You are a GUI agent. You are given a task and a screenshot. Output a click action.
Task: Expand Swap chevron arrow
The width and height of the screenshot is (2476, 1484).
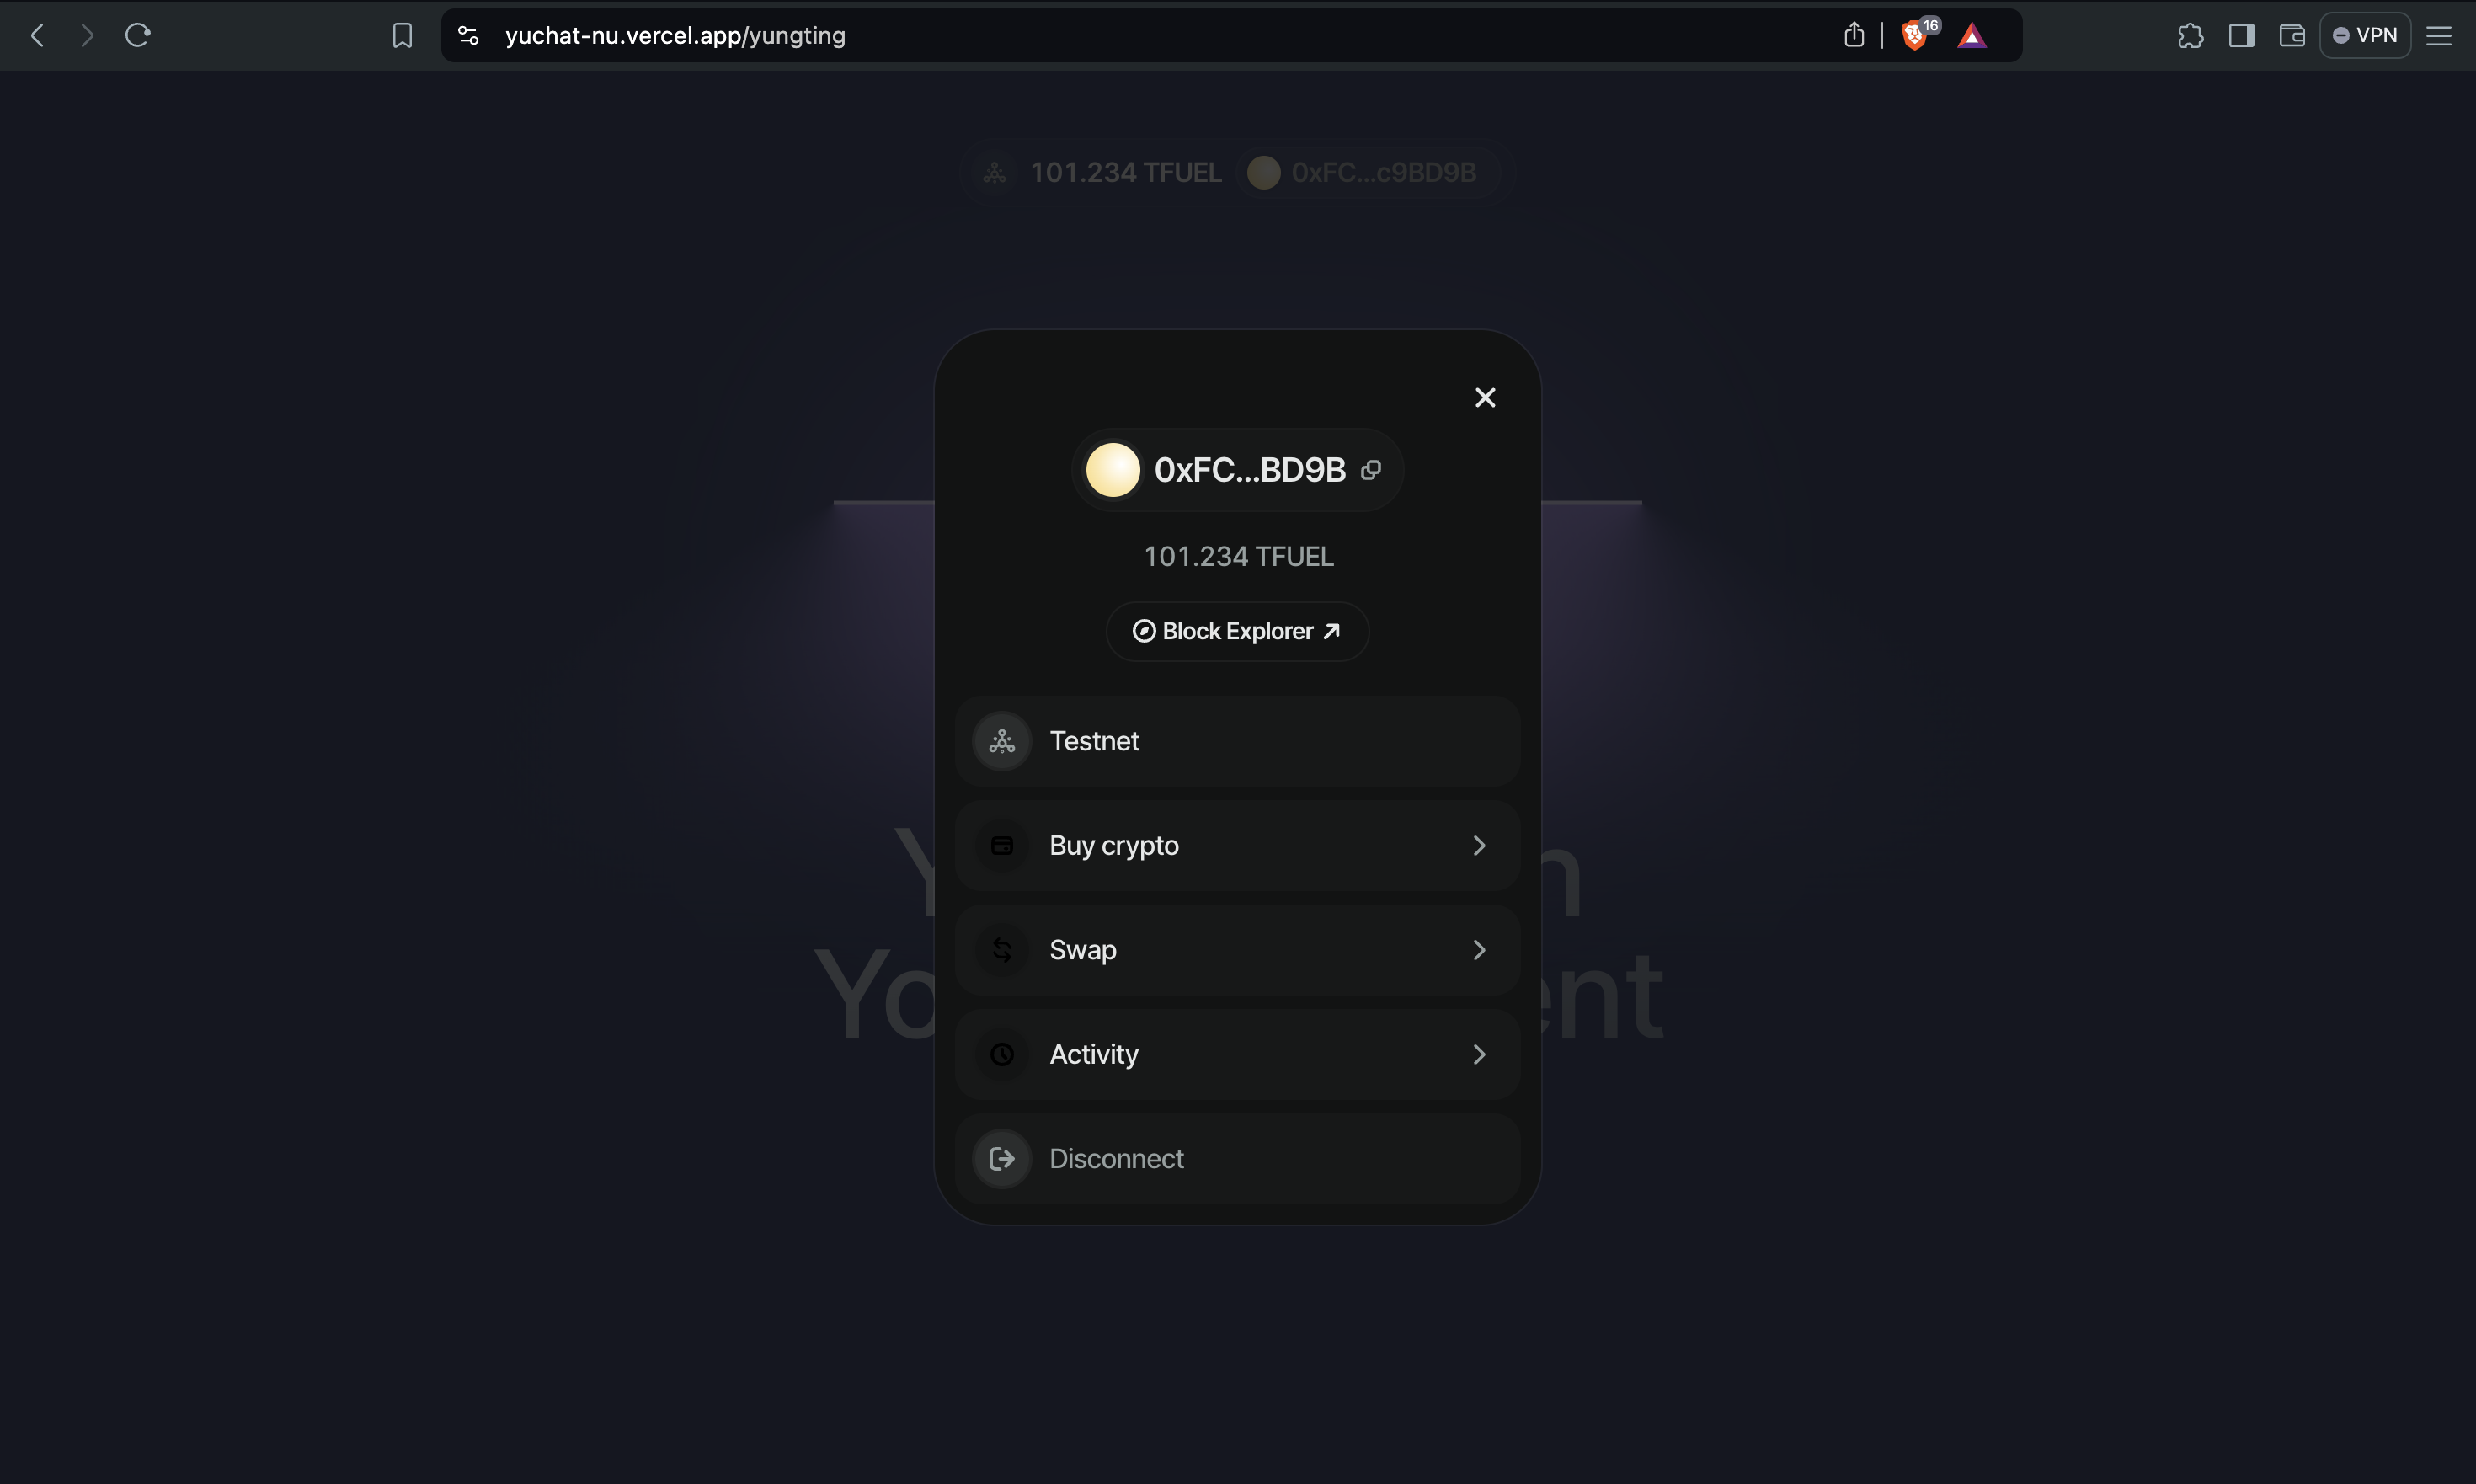pyautogui.click(x=1479, y=950)
